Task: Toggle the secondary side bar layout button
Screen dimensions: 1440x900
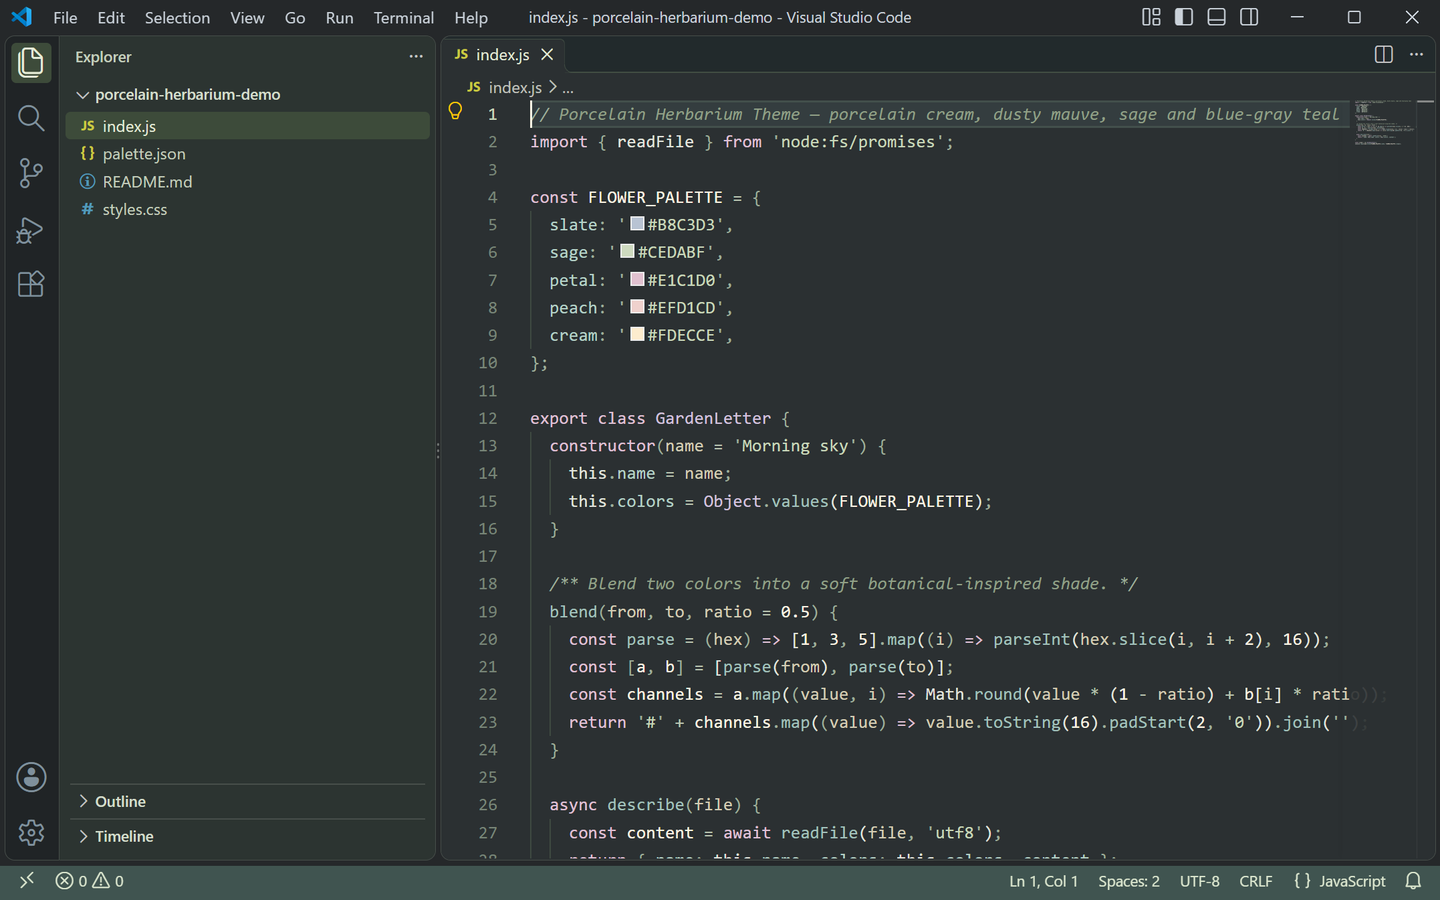Action: coord(1249,17)
